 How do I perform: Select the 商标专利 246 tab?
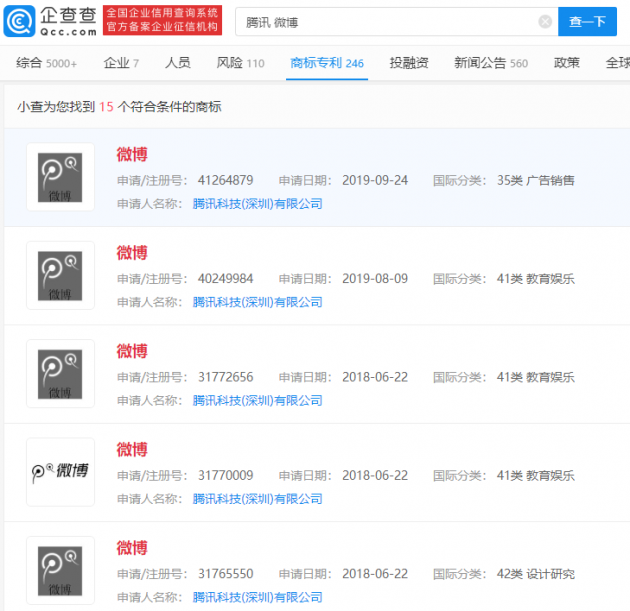tap(327, 63)
